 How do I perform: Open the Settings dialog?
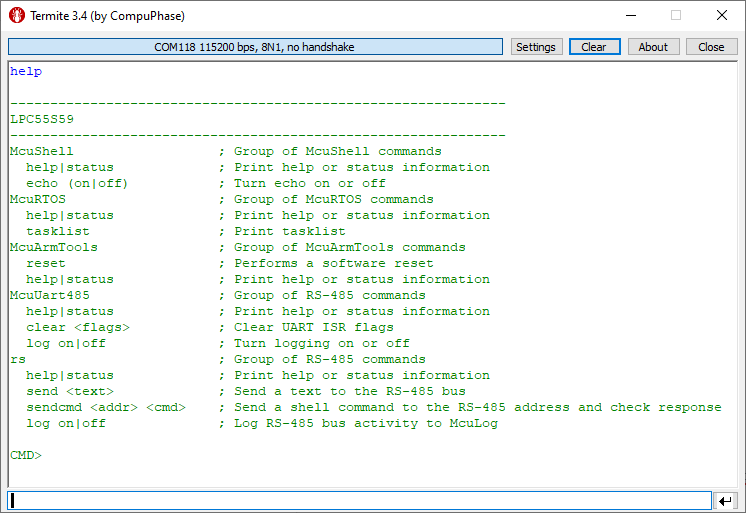point(536,47)
